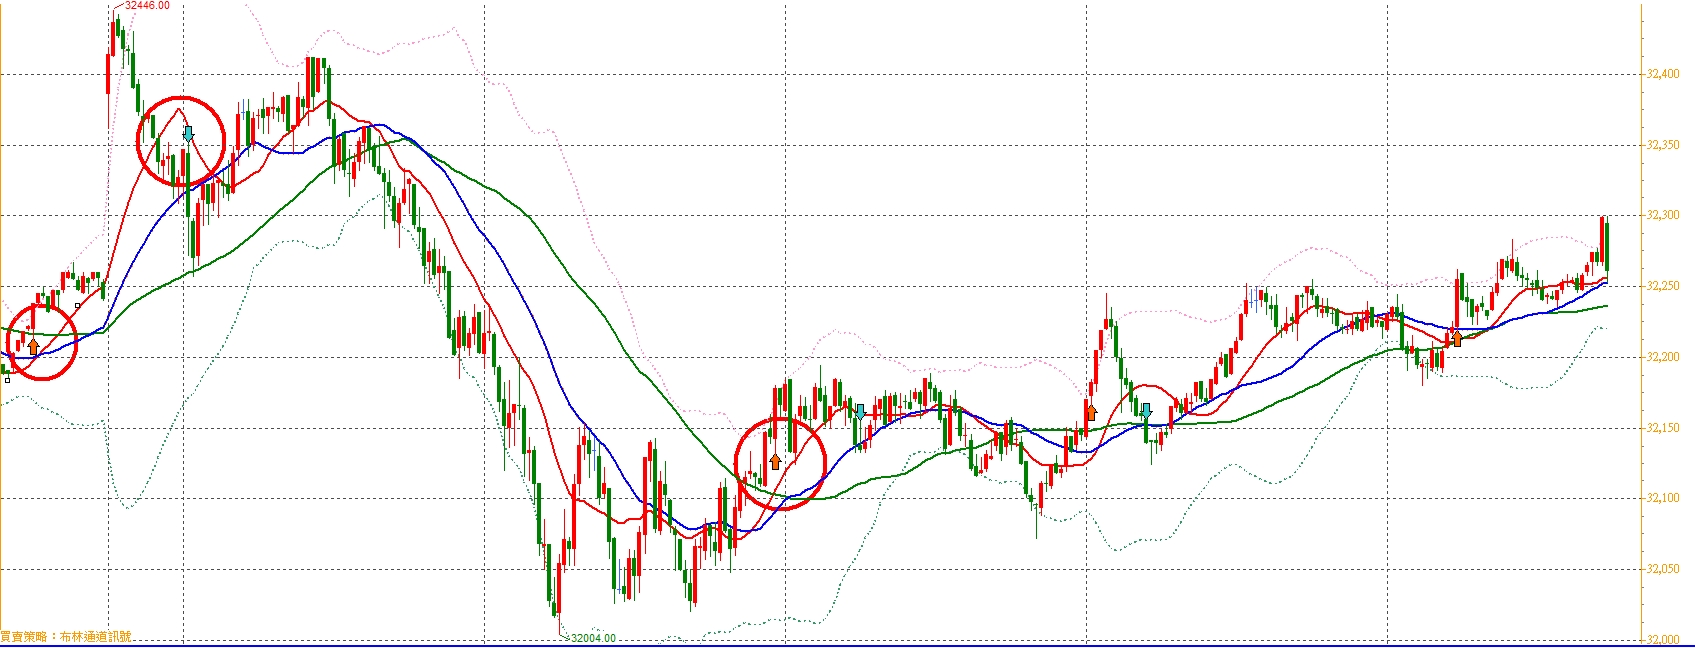Select the orange buy arrow in the bottom-center circle
1695x648 pixels.
click(x=775, y=461)
